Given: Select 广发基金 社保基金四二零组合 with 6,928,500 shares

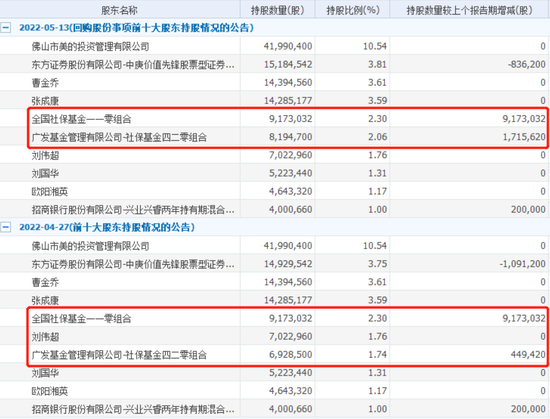Looking at the screenshot, I should [119, 355].
